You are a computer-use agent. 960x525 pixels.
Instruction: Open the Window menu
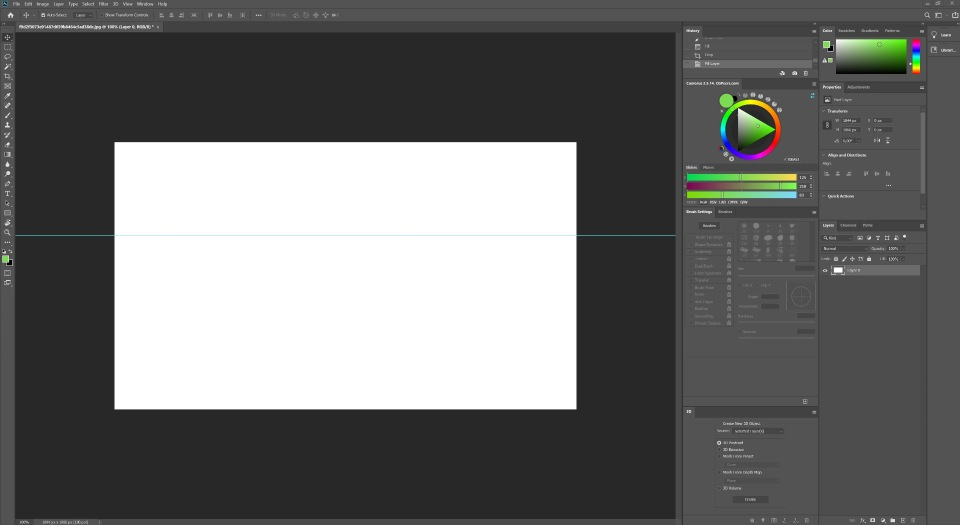(x=145, y=4)
